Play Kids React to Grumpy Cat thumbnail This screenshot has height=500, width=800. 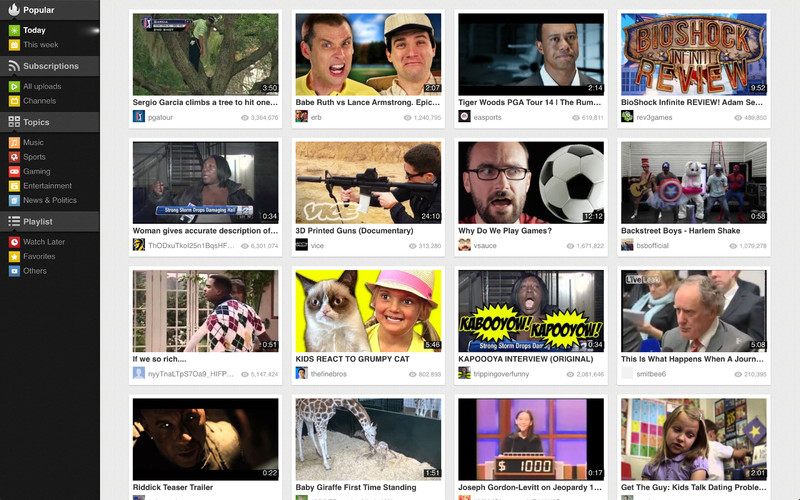point(368,311)
